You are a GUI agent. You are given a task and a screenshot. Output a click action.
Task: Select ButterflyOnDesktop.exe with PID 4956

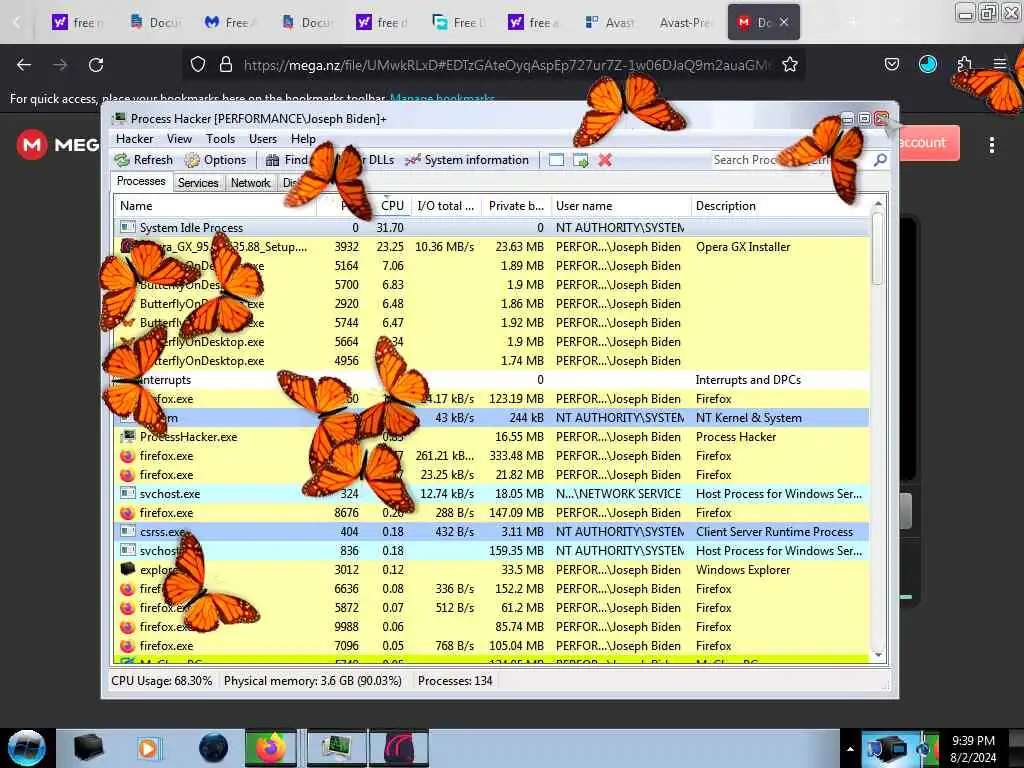click(492, 360)
